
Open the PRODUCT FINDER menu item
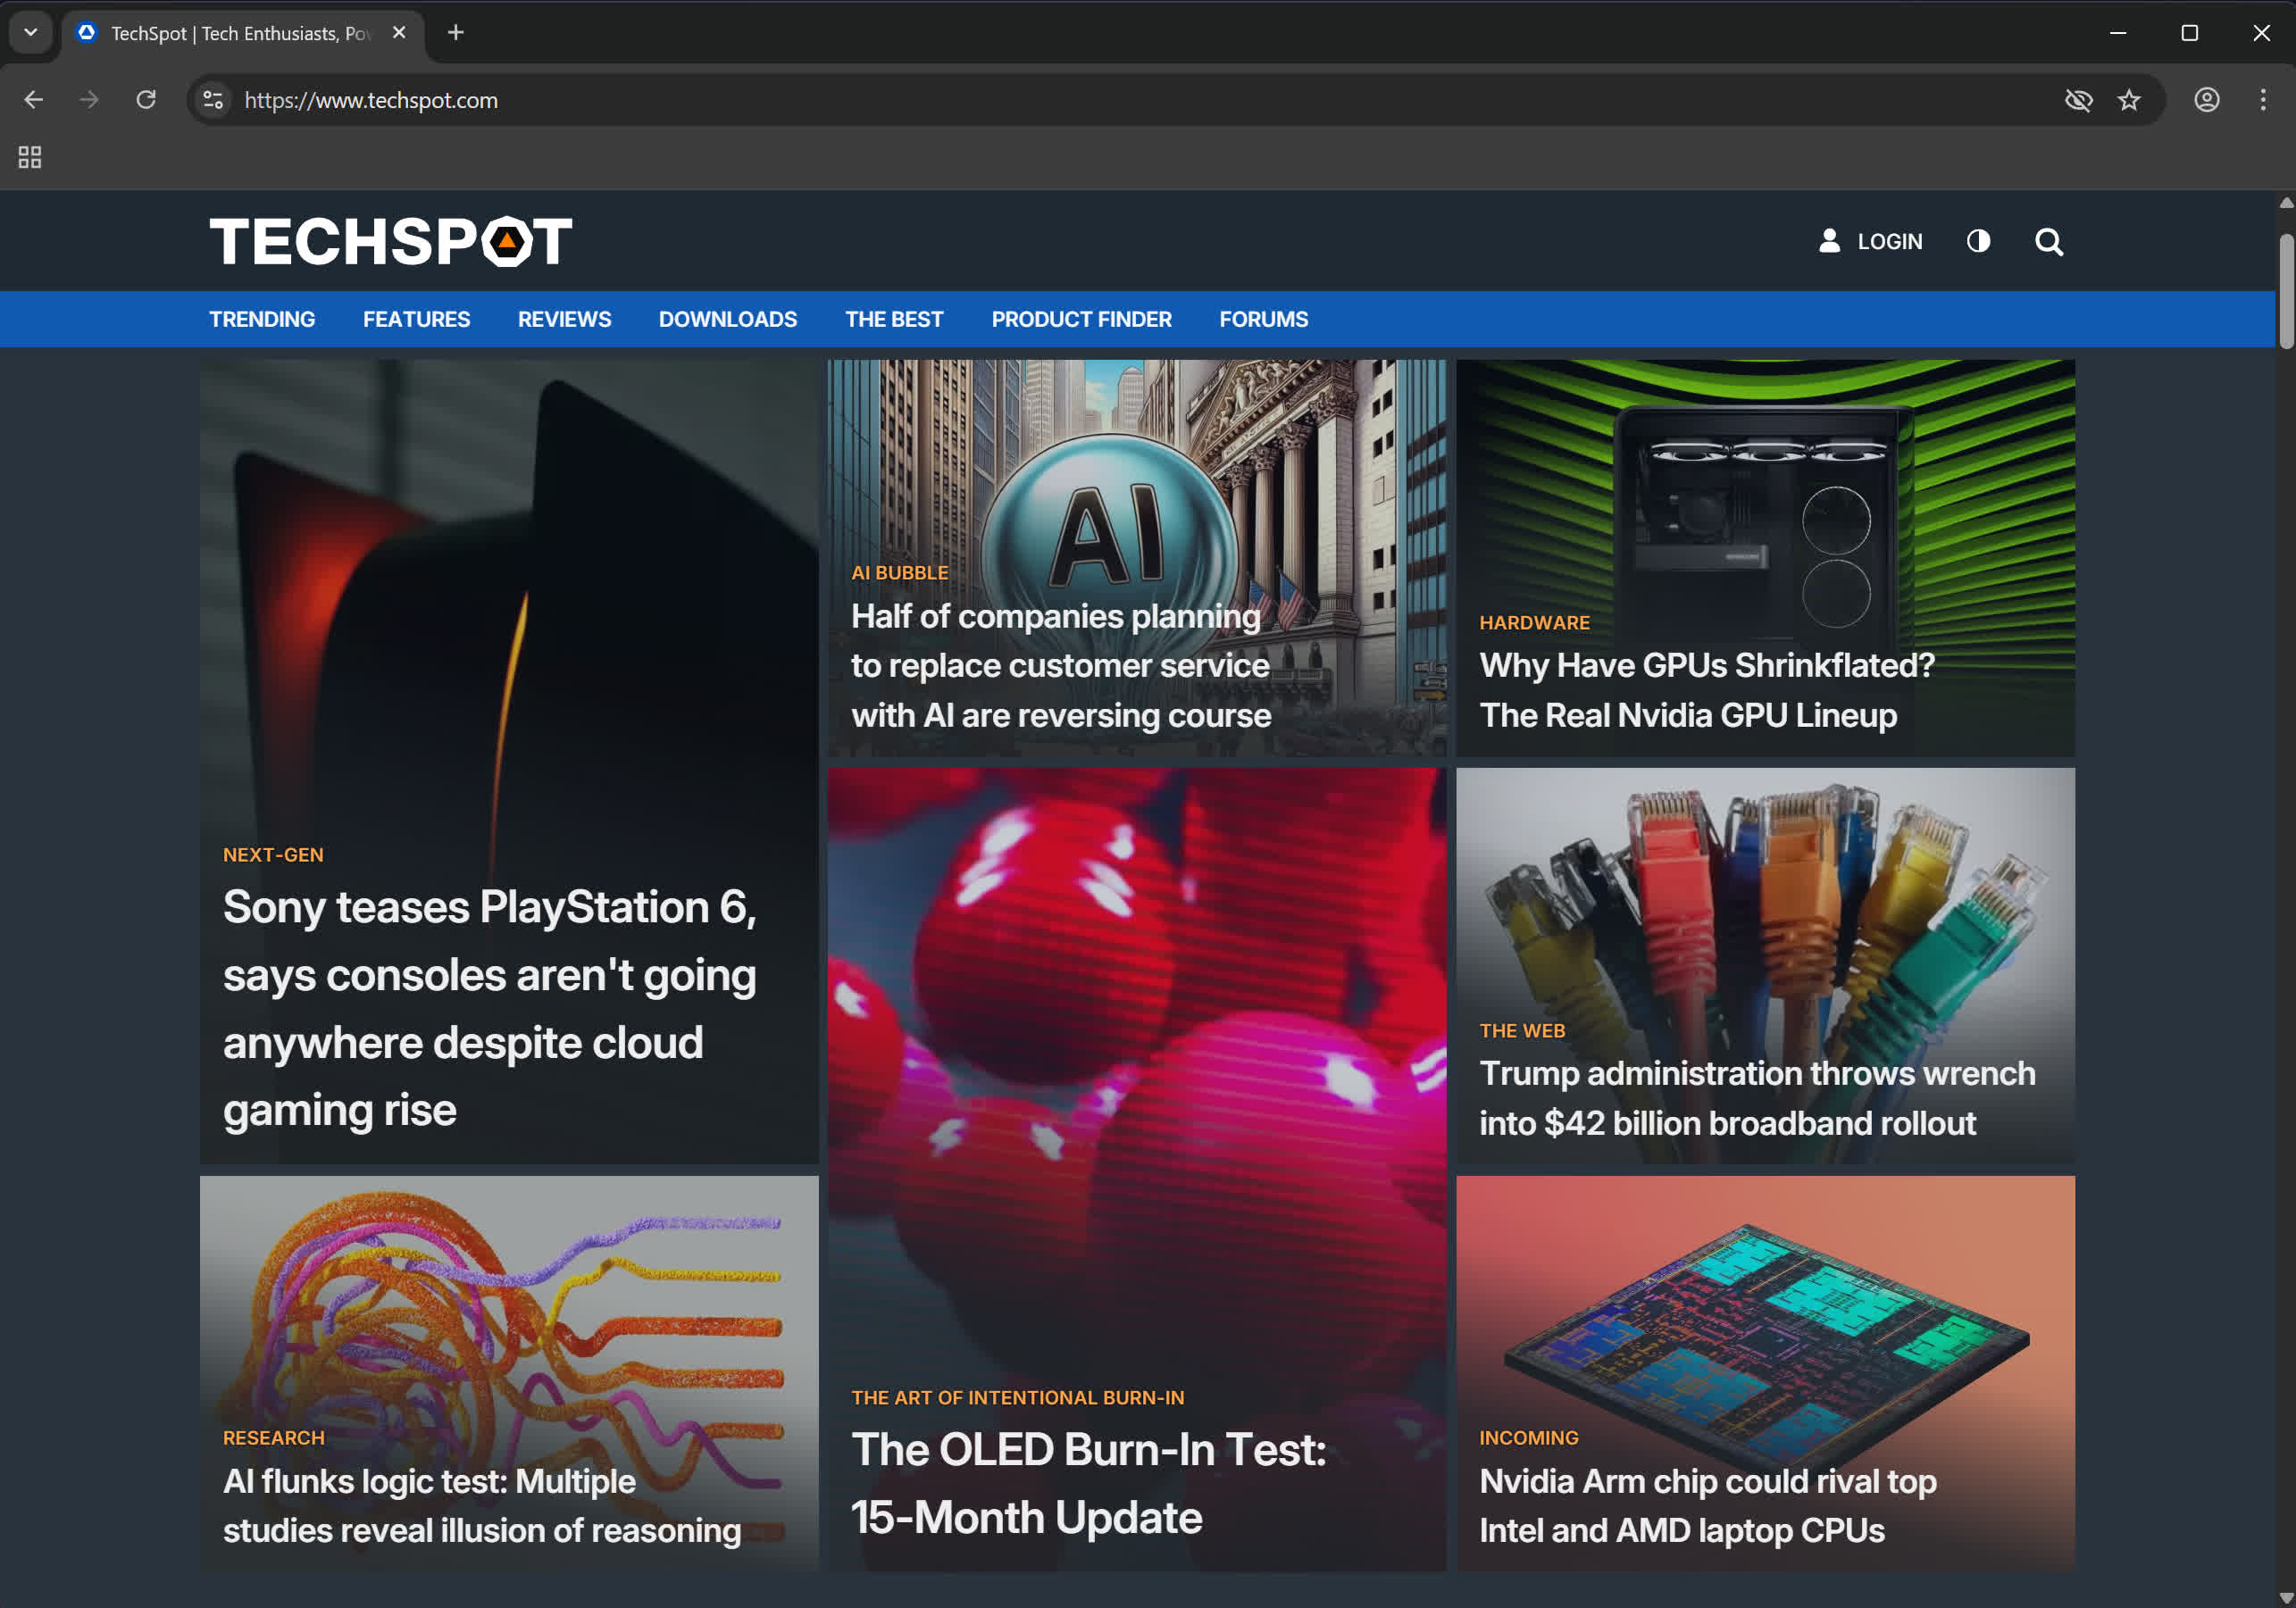(1081, 319)
